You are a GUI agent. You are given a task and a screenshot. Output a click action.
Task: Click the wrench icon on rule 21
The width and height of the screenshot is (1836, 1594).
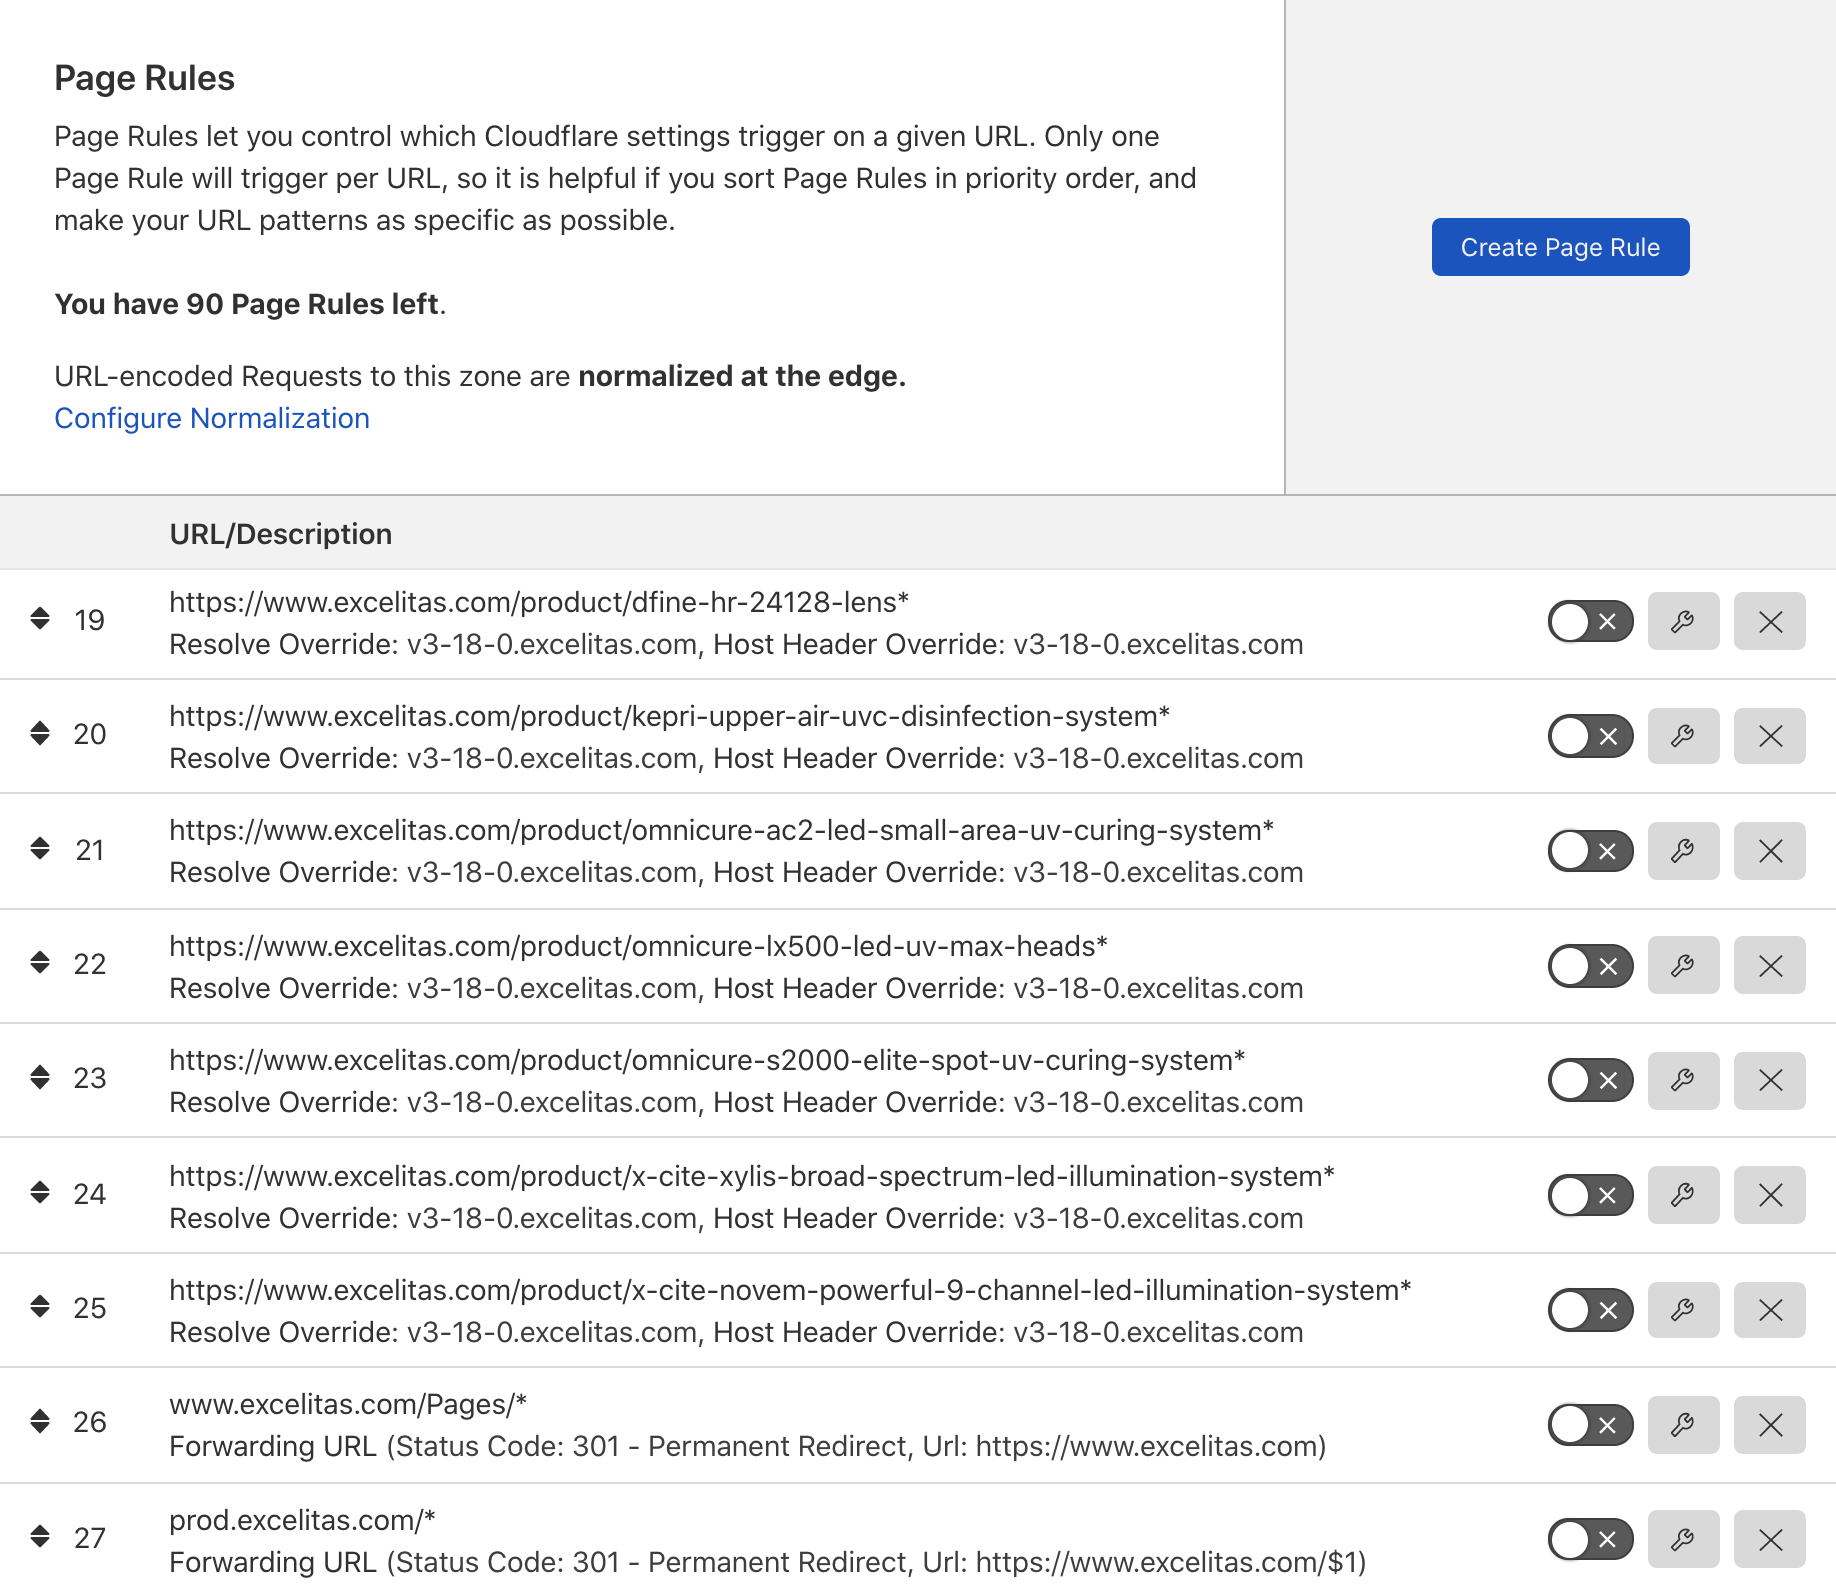1683,851
